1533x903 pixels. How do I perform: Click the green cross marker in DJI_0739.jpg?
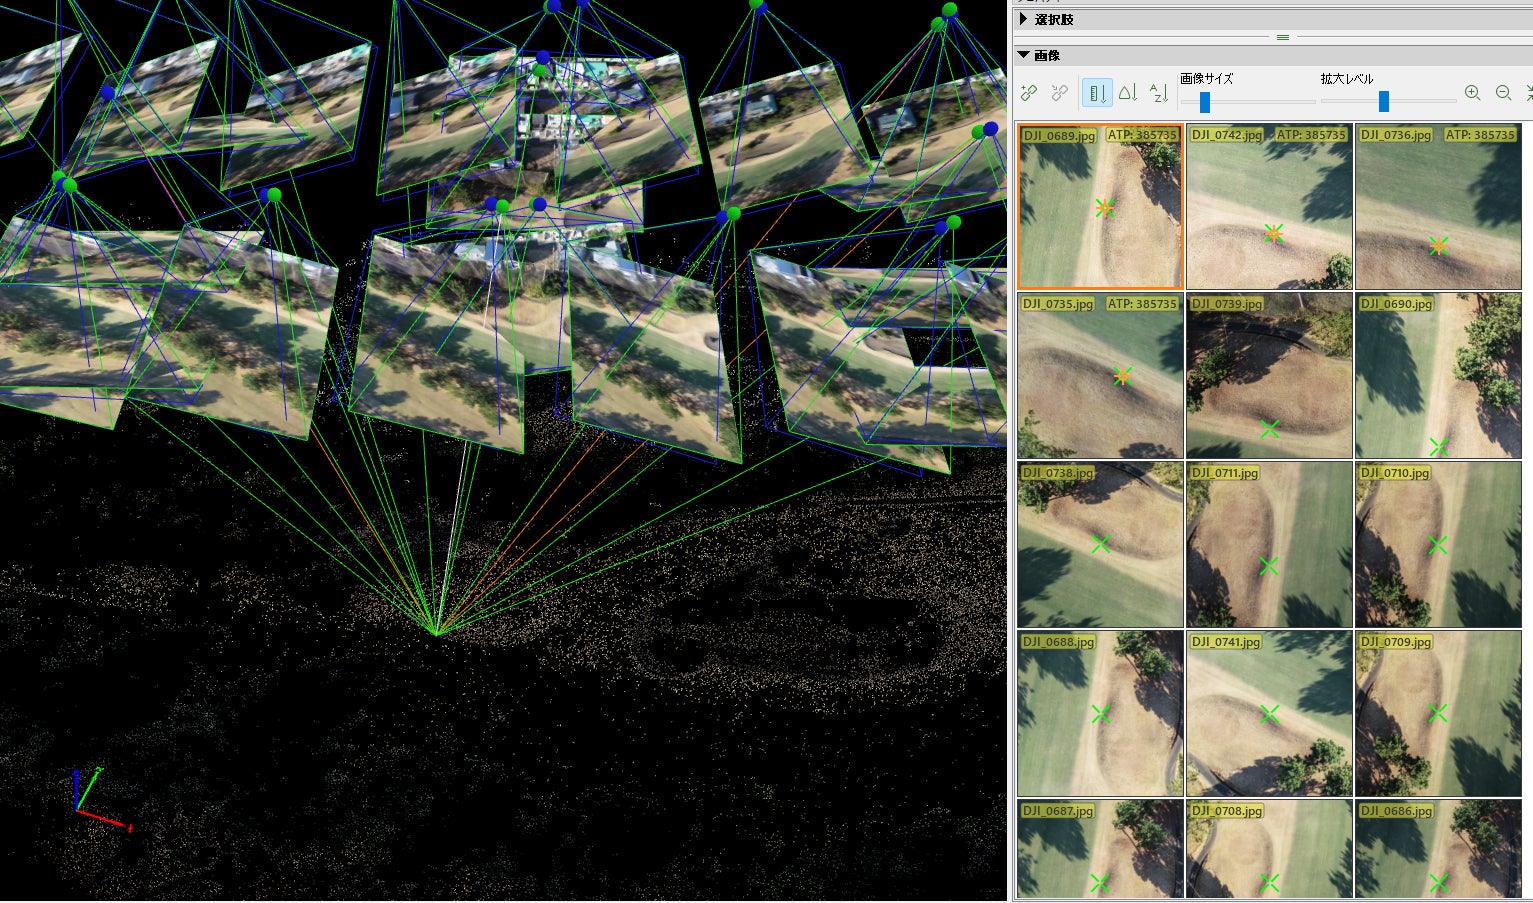click(x=1270, y=429)
